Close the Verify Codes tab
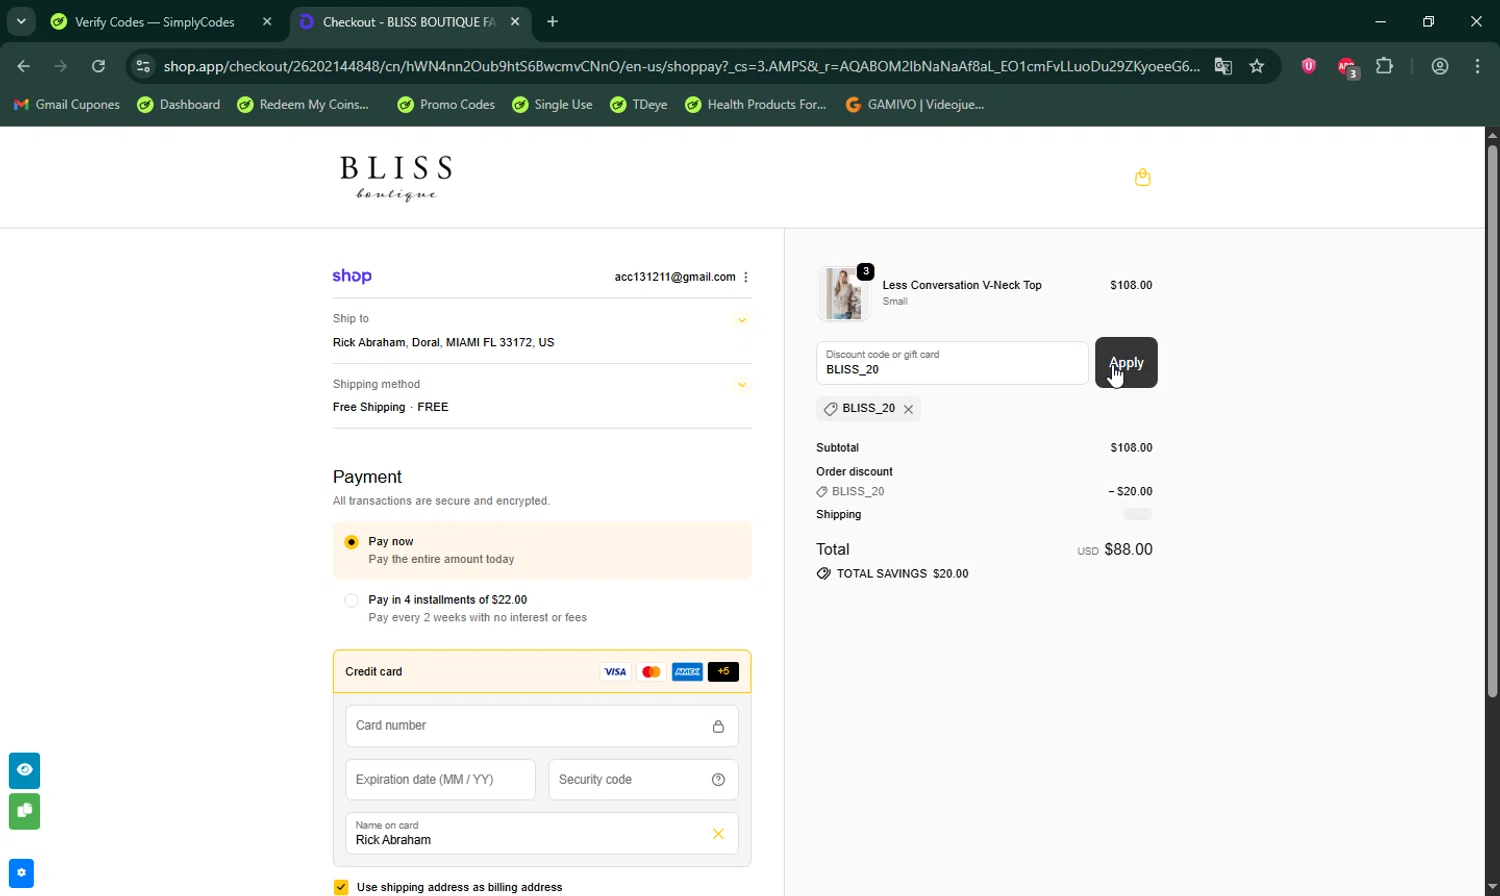Image resolution: width=1500 pixels, height=896 pixels. pos(267,21)
